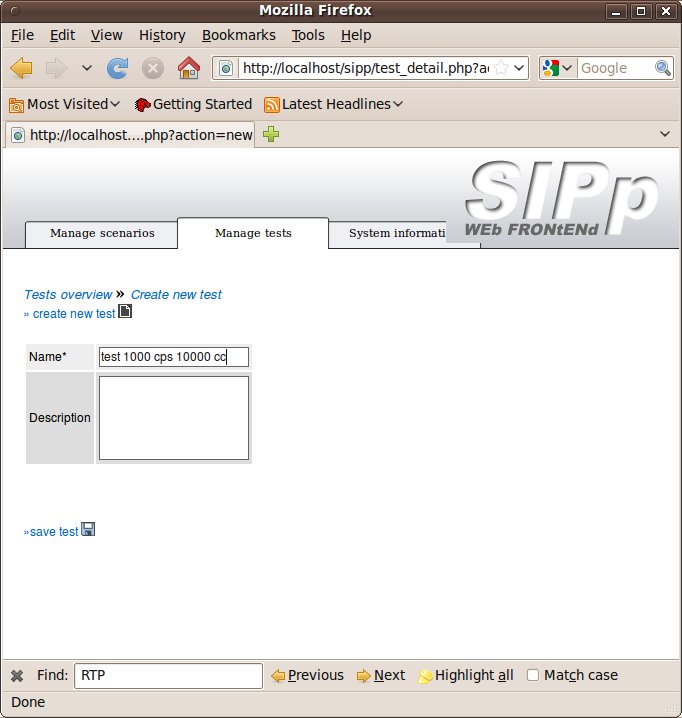Open the History menu

pos(162,35)
